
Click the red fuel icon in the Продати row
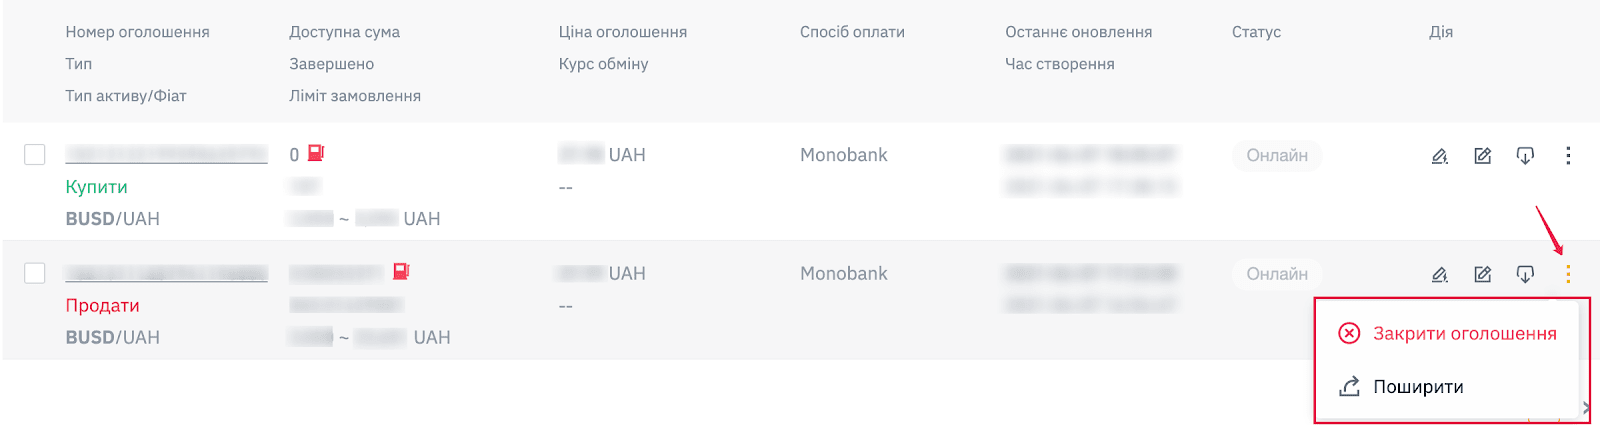[x=401, y=271]
